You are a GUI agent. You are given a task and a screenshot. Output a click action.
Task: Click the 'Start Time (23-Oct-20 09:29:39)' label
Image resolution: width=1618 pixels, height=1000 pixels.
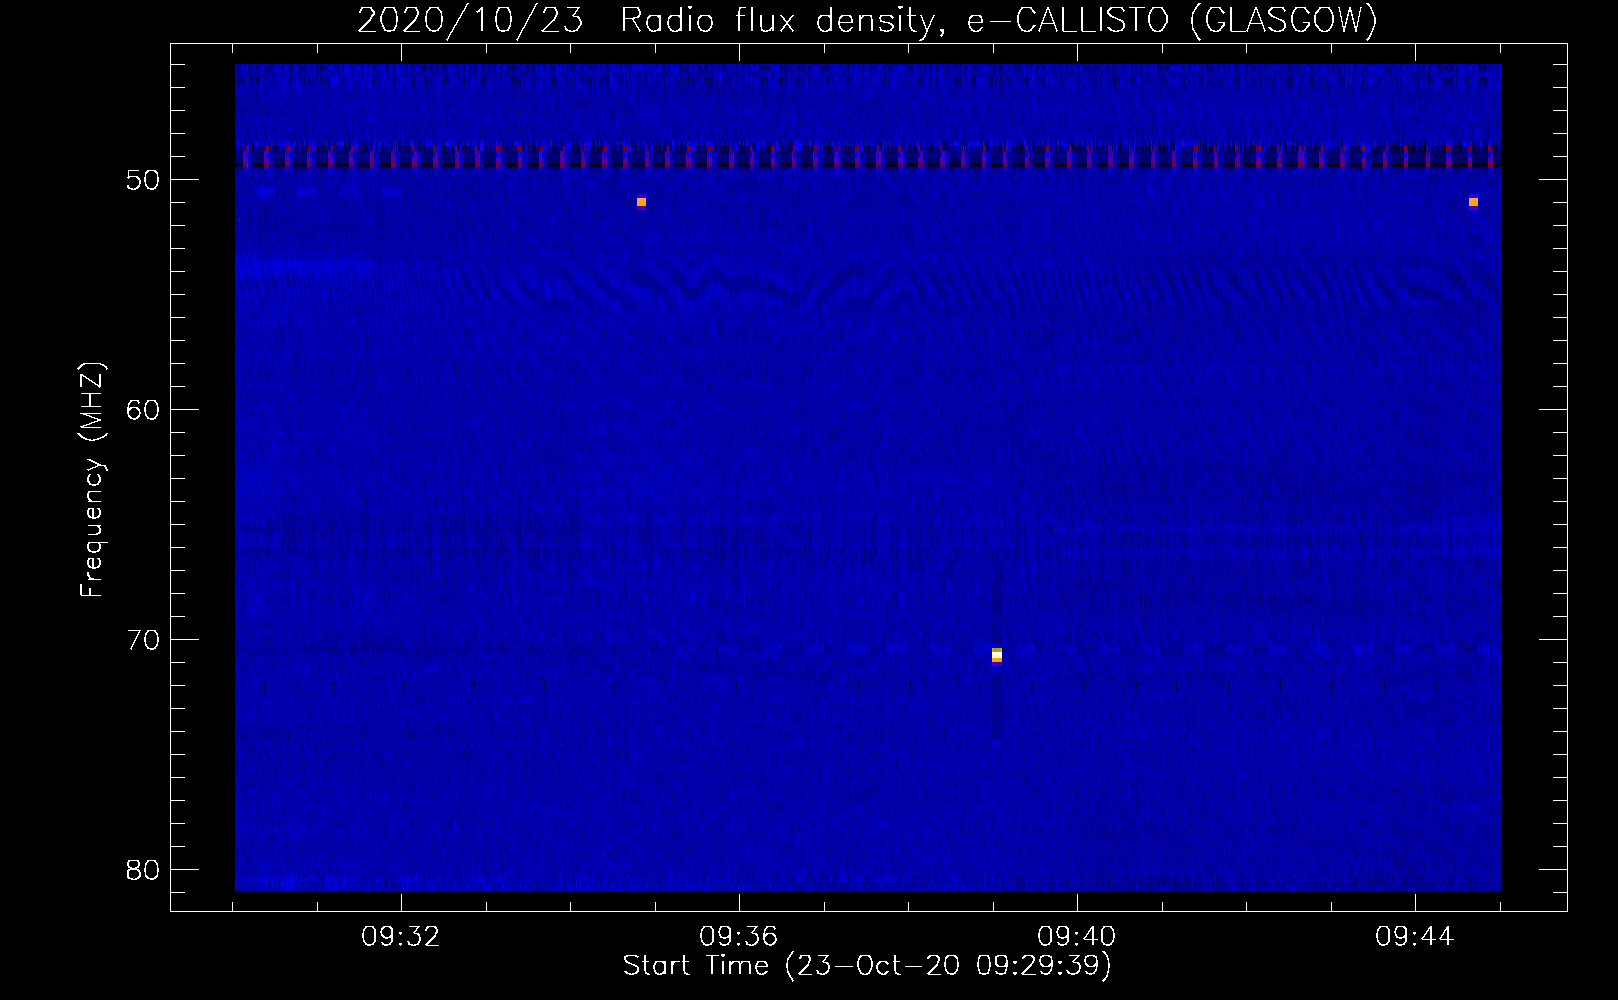(x=867, y=966)
